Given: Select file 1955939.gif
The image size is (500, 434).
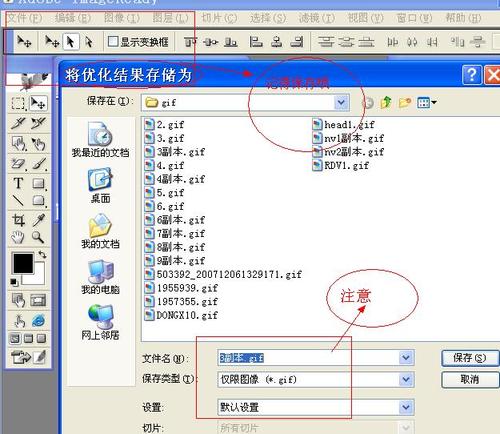Looking at the screenshot, I should 181,288.
